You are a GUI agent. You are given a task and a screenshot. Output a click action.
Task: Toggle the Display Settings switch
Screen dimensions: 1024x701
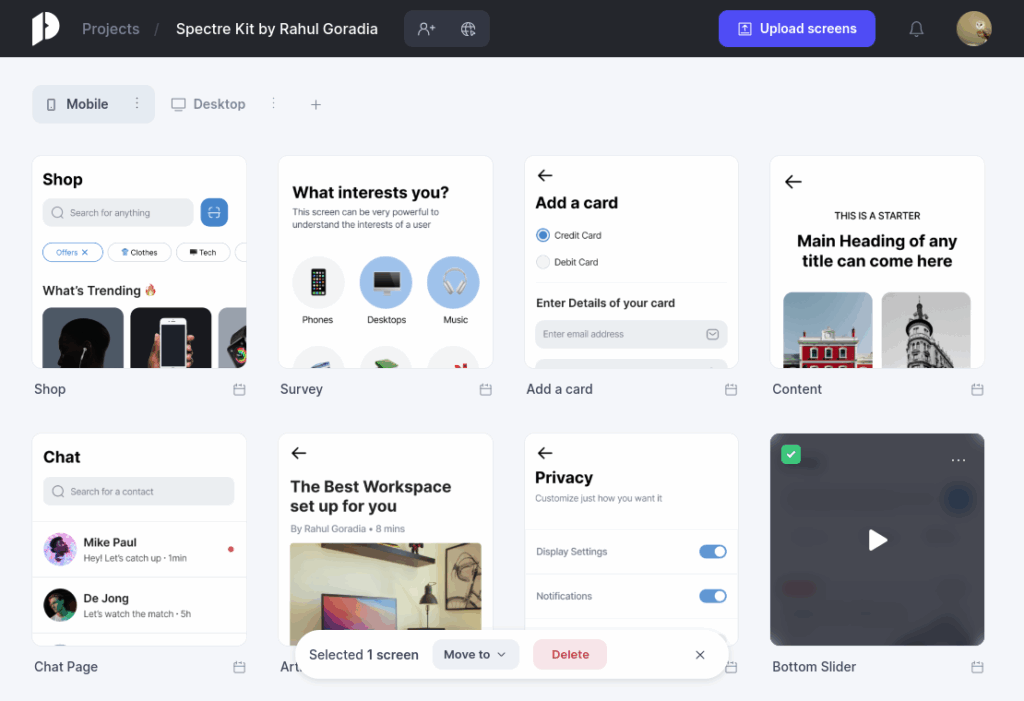tap(712, 552)
